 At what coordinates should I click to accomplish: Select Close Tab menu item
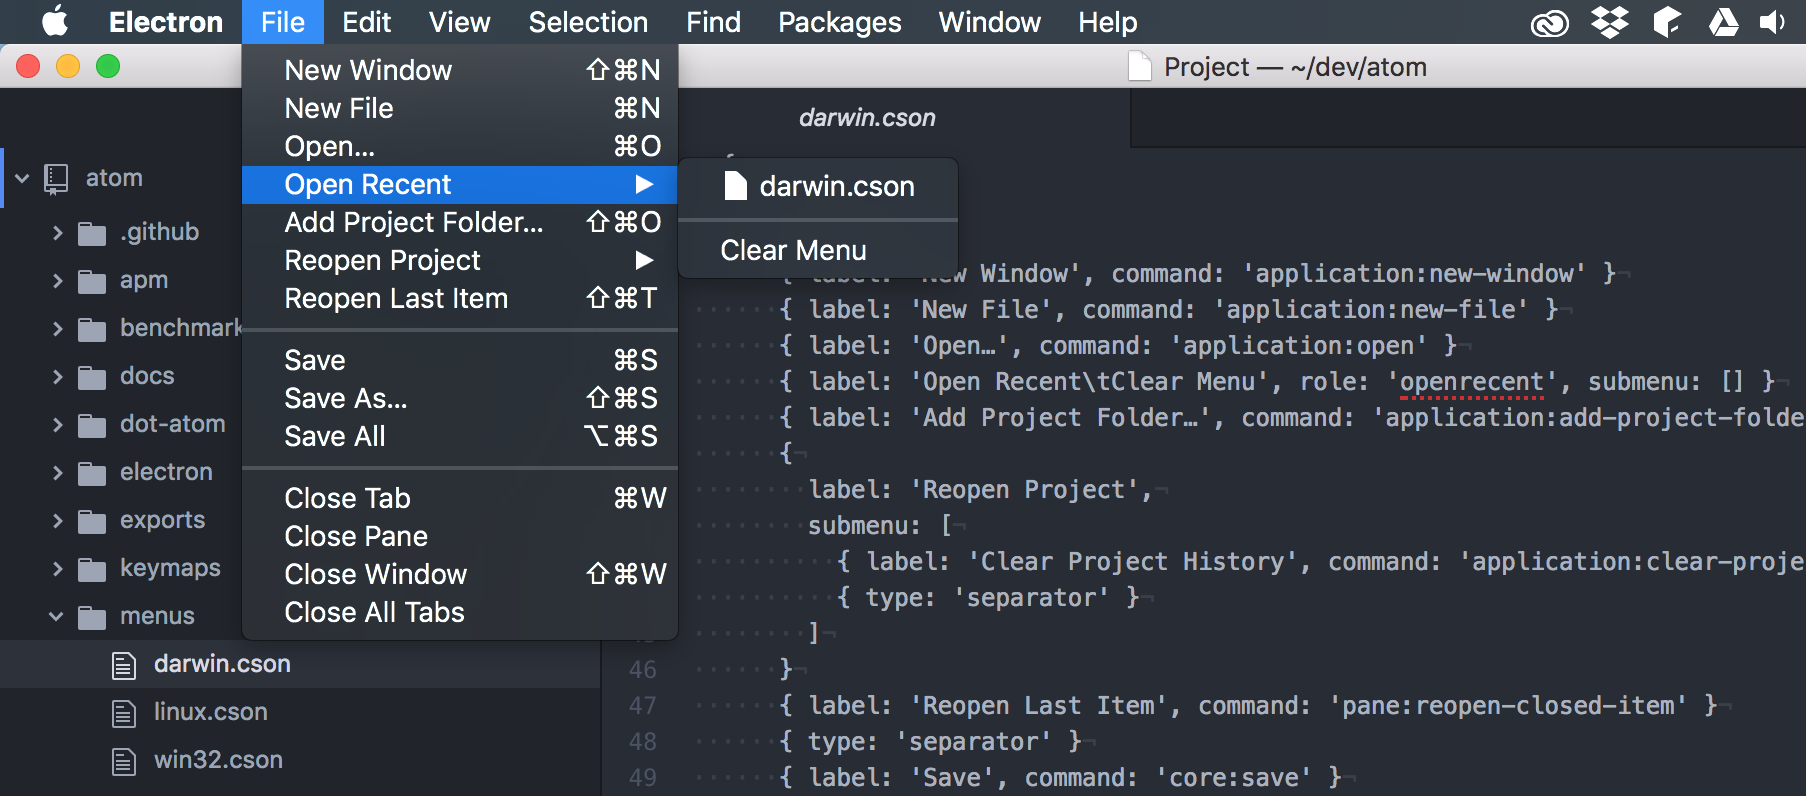point(460,499)
